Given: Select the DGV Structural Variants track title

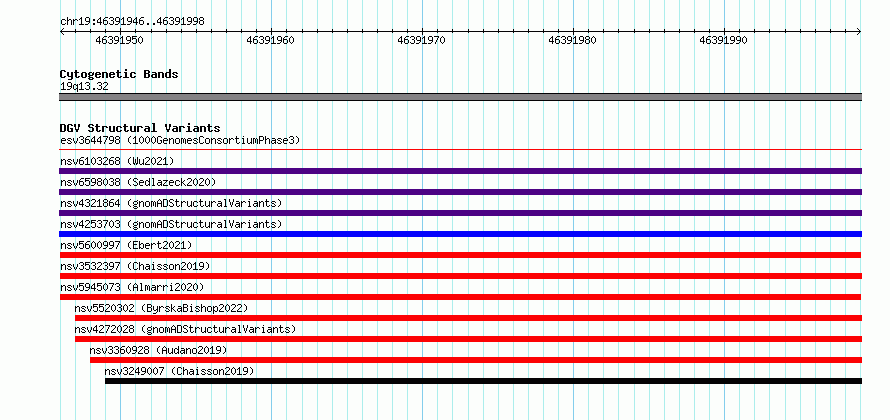Looking at the screenshot, I should click(140, 128).
